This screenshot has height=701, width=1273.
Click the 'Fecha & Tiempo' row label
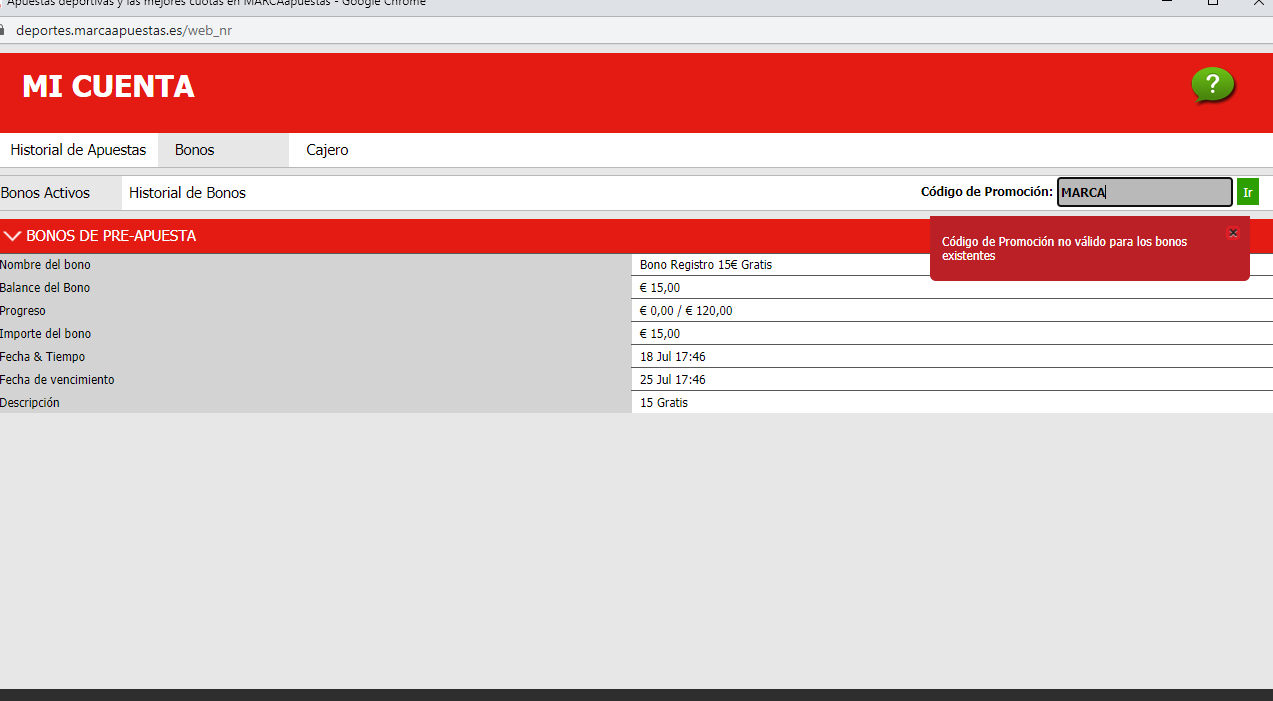[x=42, y=357]
